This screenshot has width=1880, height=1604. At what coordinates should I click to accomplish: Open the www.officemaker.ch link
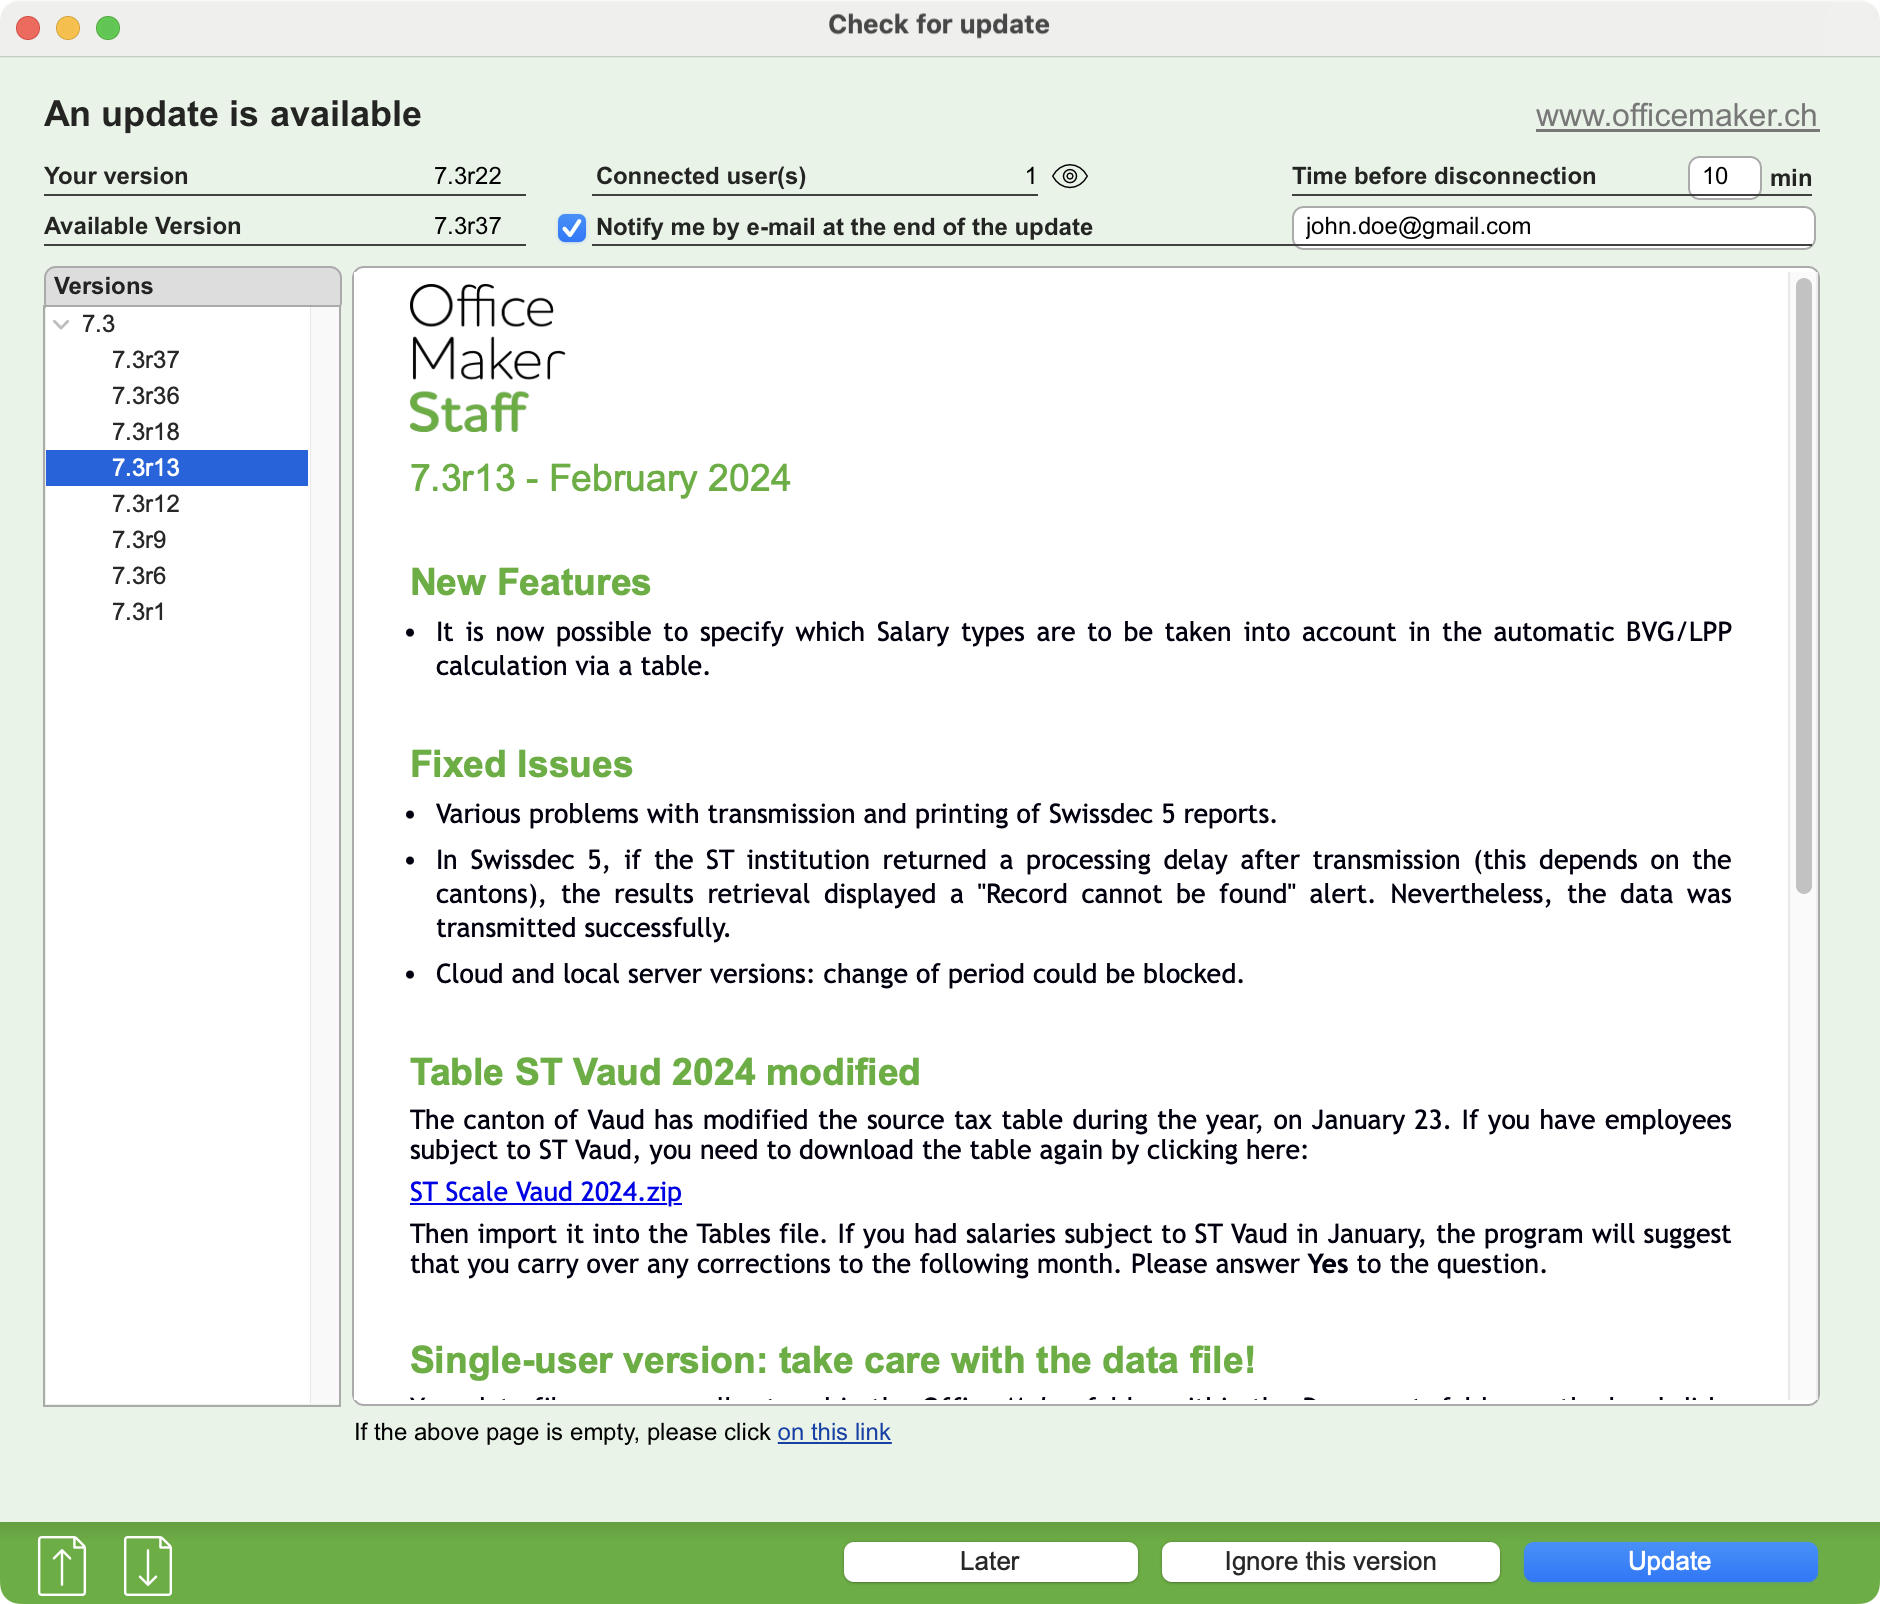(1676, 115)
